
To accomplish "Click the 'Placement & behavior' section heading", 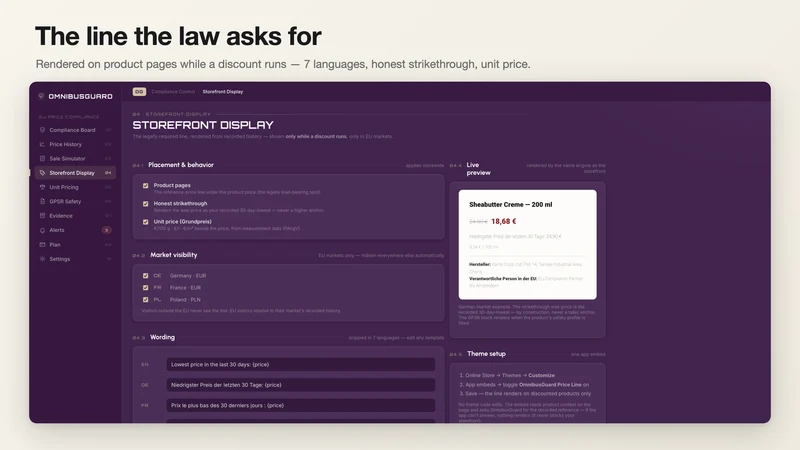I will [x=181, y=165].
